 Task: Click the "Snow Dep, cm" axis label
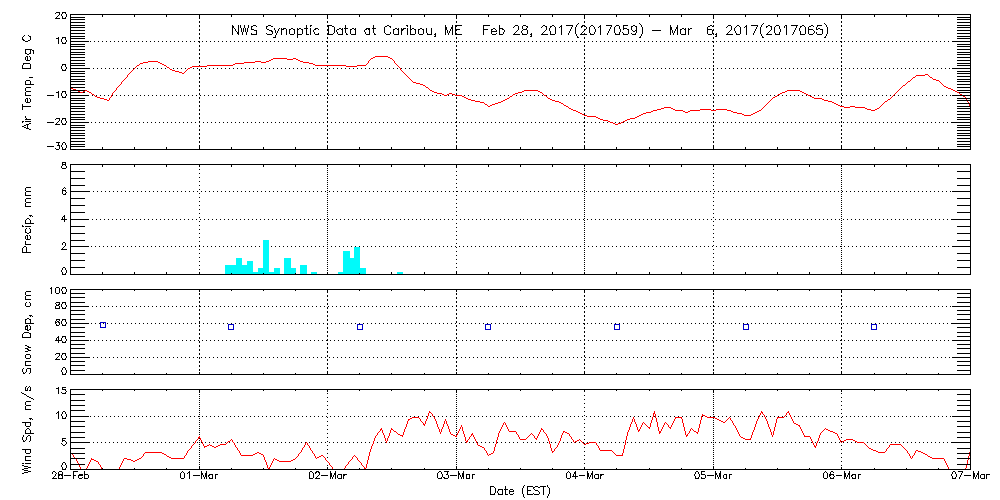point(27,330)
